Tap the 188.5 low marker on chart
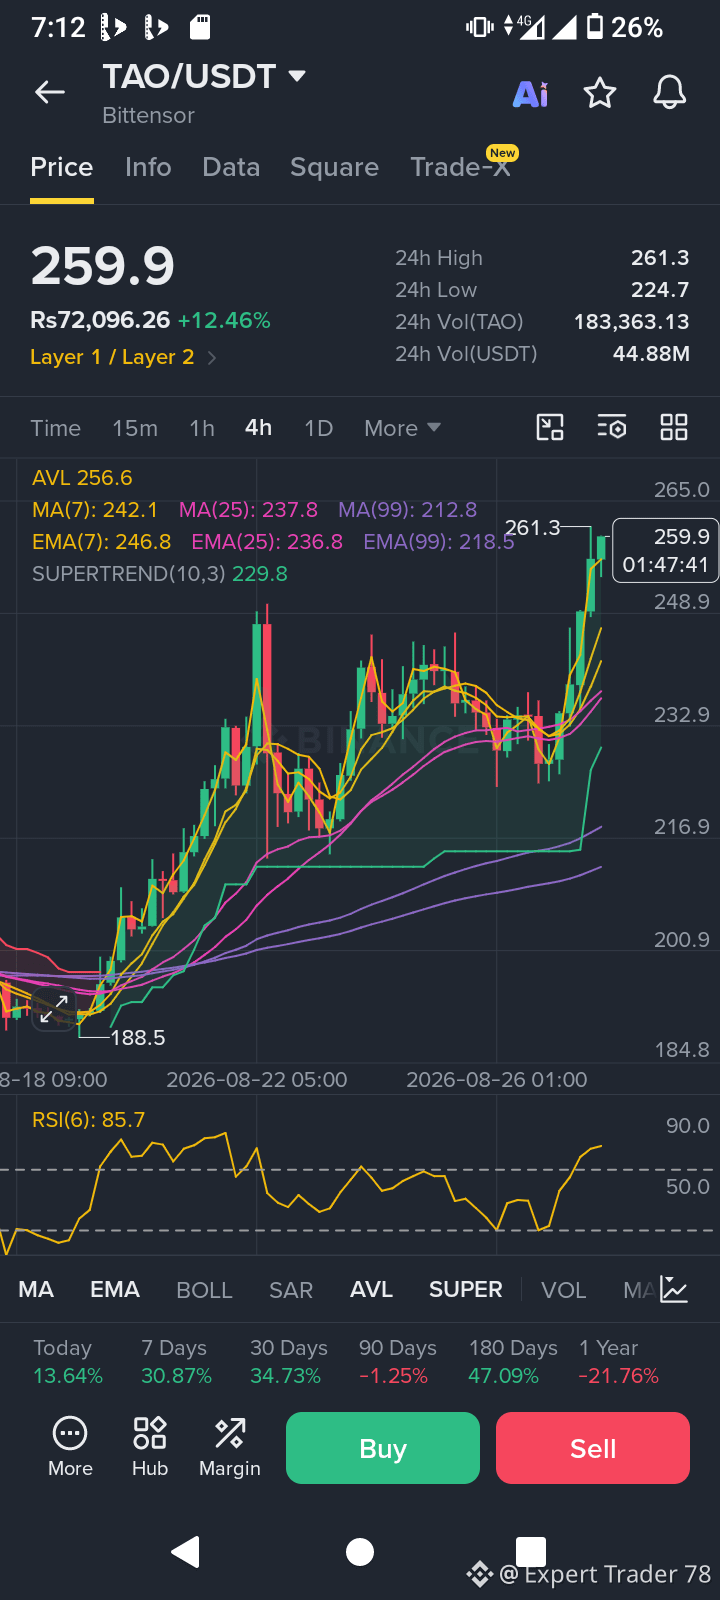720x1600 pixels. (x=138, y=1038)
